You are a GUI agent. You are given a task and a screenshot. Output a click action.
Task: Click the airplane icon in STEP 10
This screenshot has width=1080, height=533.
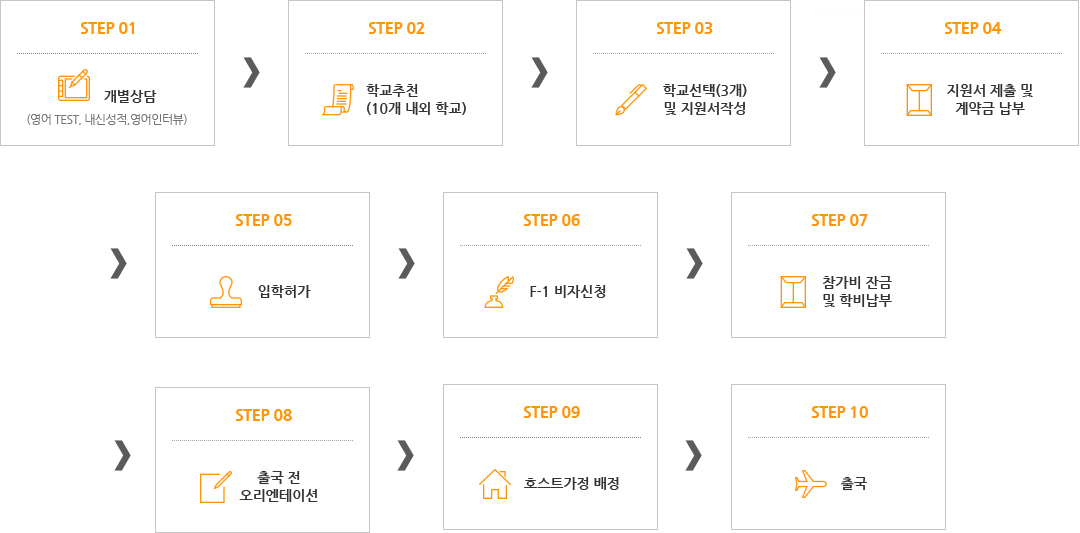coord(810,484)
